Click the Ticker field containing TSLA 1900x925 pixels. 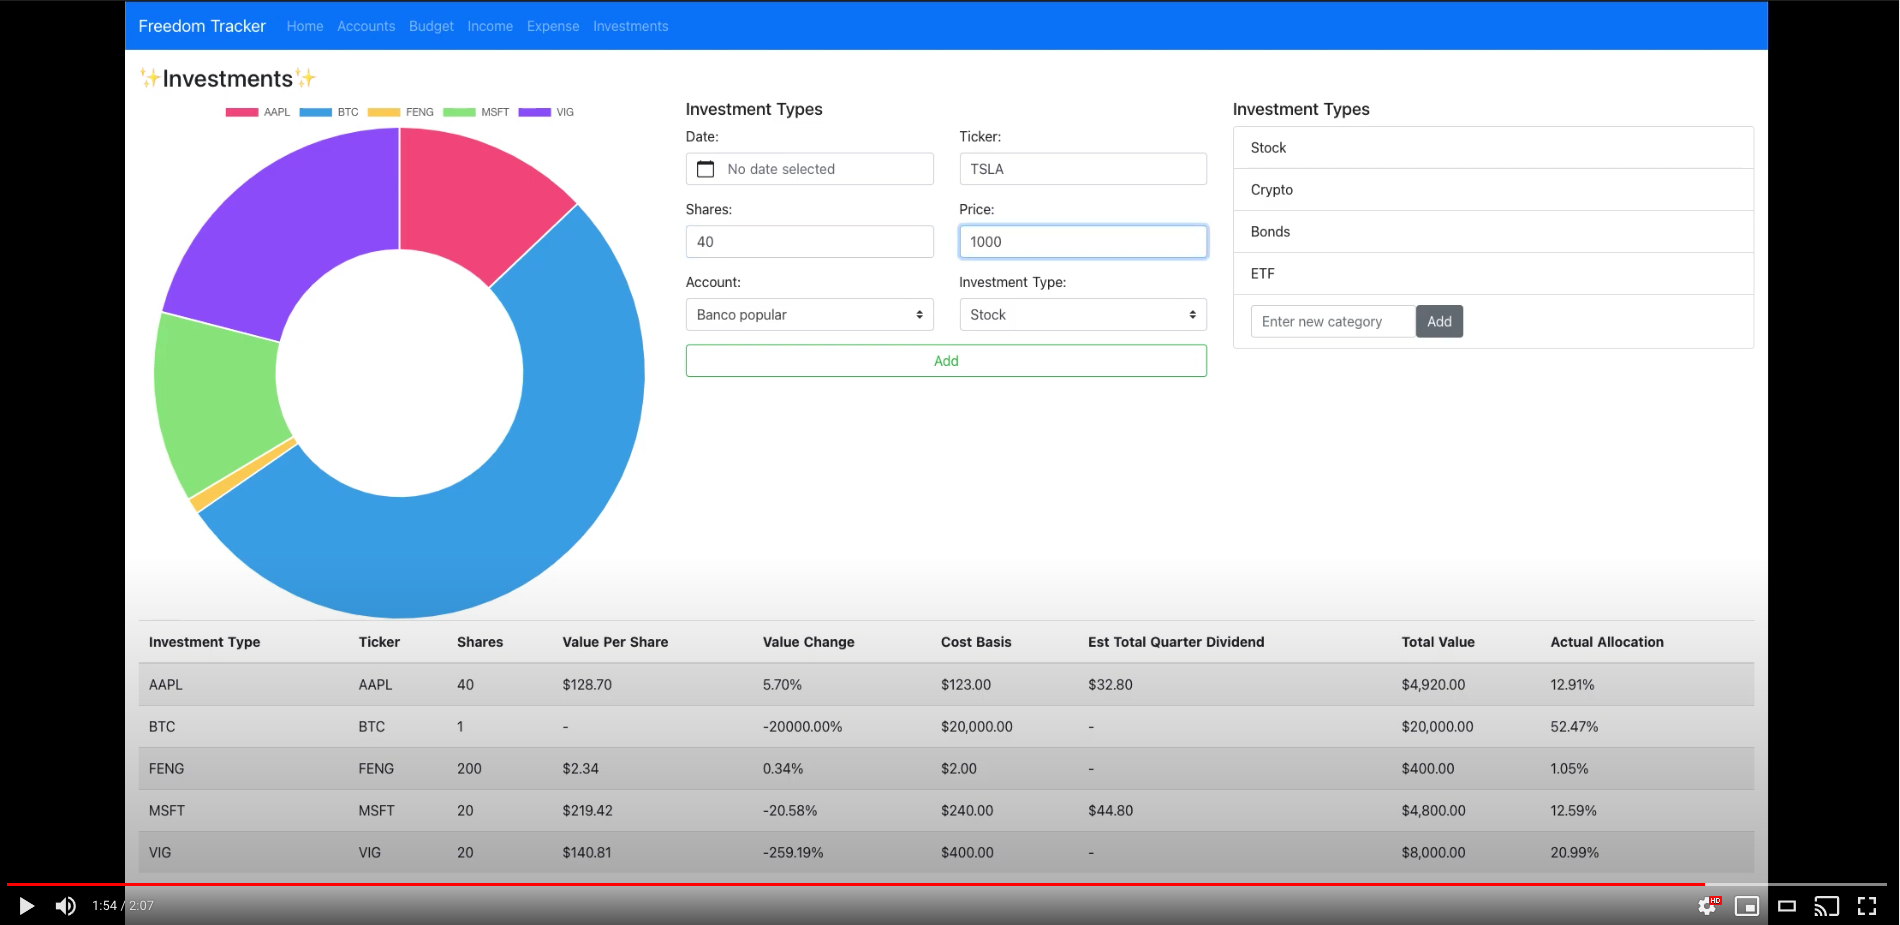[1082, 168]
